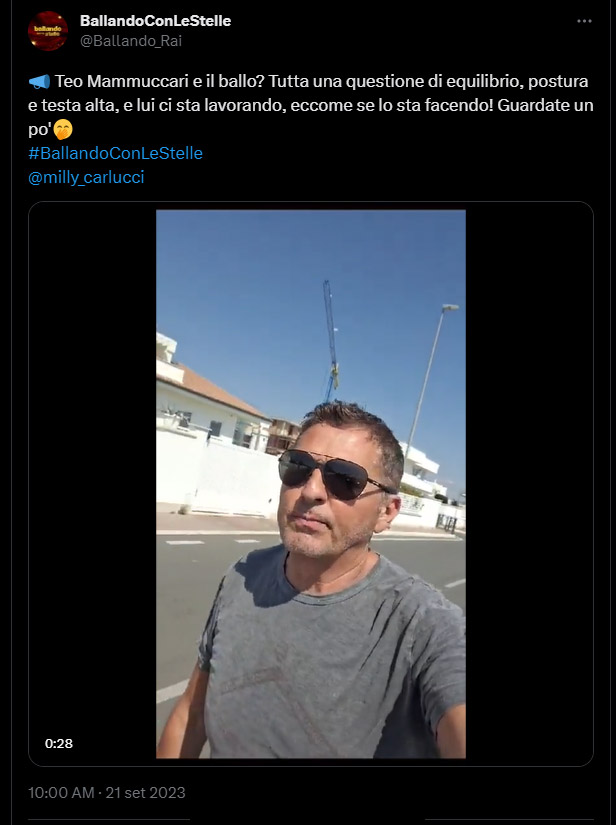The height and width of the screenshot is (825, 616).
Task: Open the @Ballando_Rai handle
Action: click(131, 41)
